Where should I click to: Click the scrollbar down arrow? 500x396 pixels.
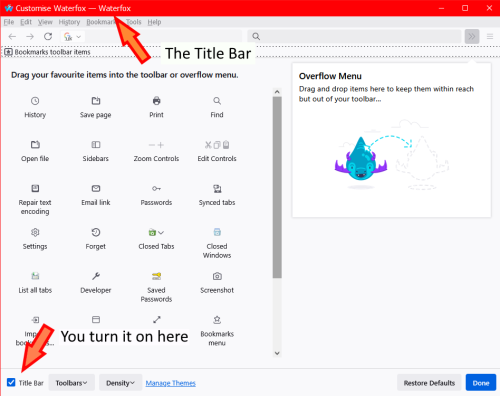tap(277, 353)
